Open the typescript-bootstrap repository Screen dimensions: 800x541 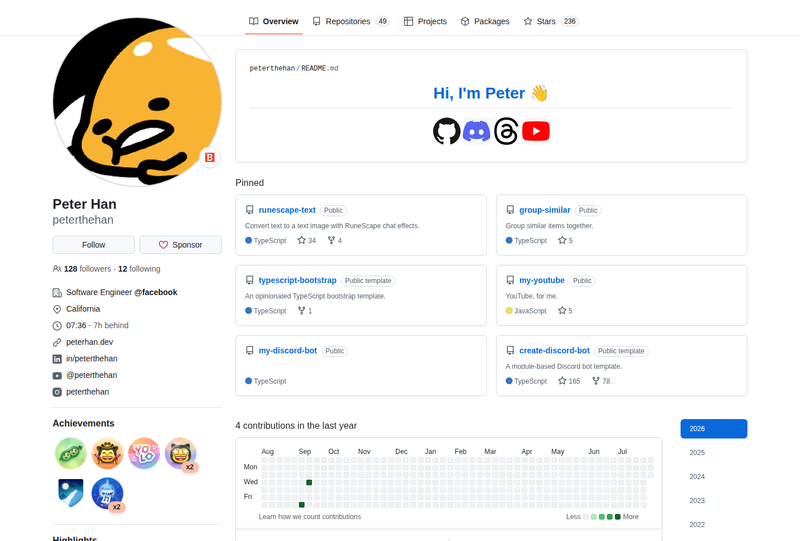pos(297,281)
